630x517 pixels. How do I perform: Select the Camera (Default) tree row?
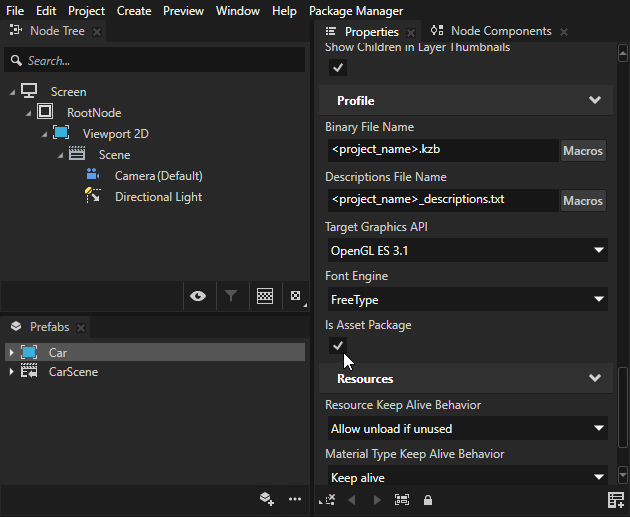click(158, 176)
